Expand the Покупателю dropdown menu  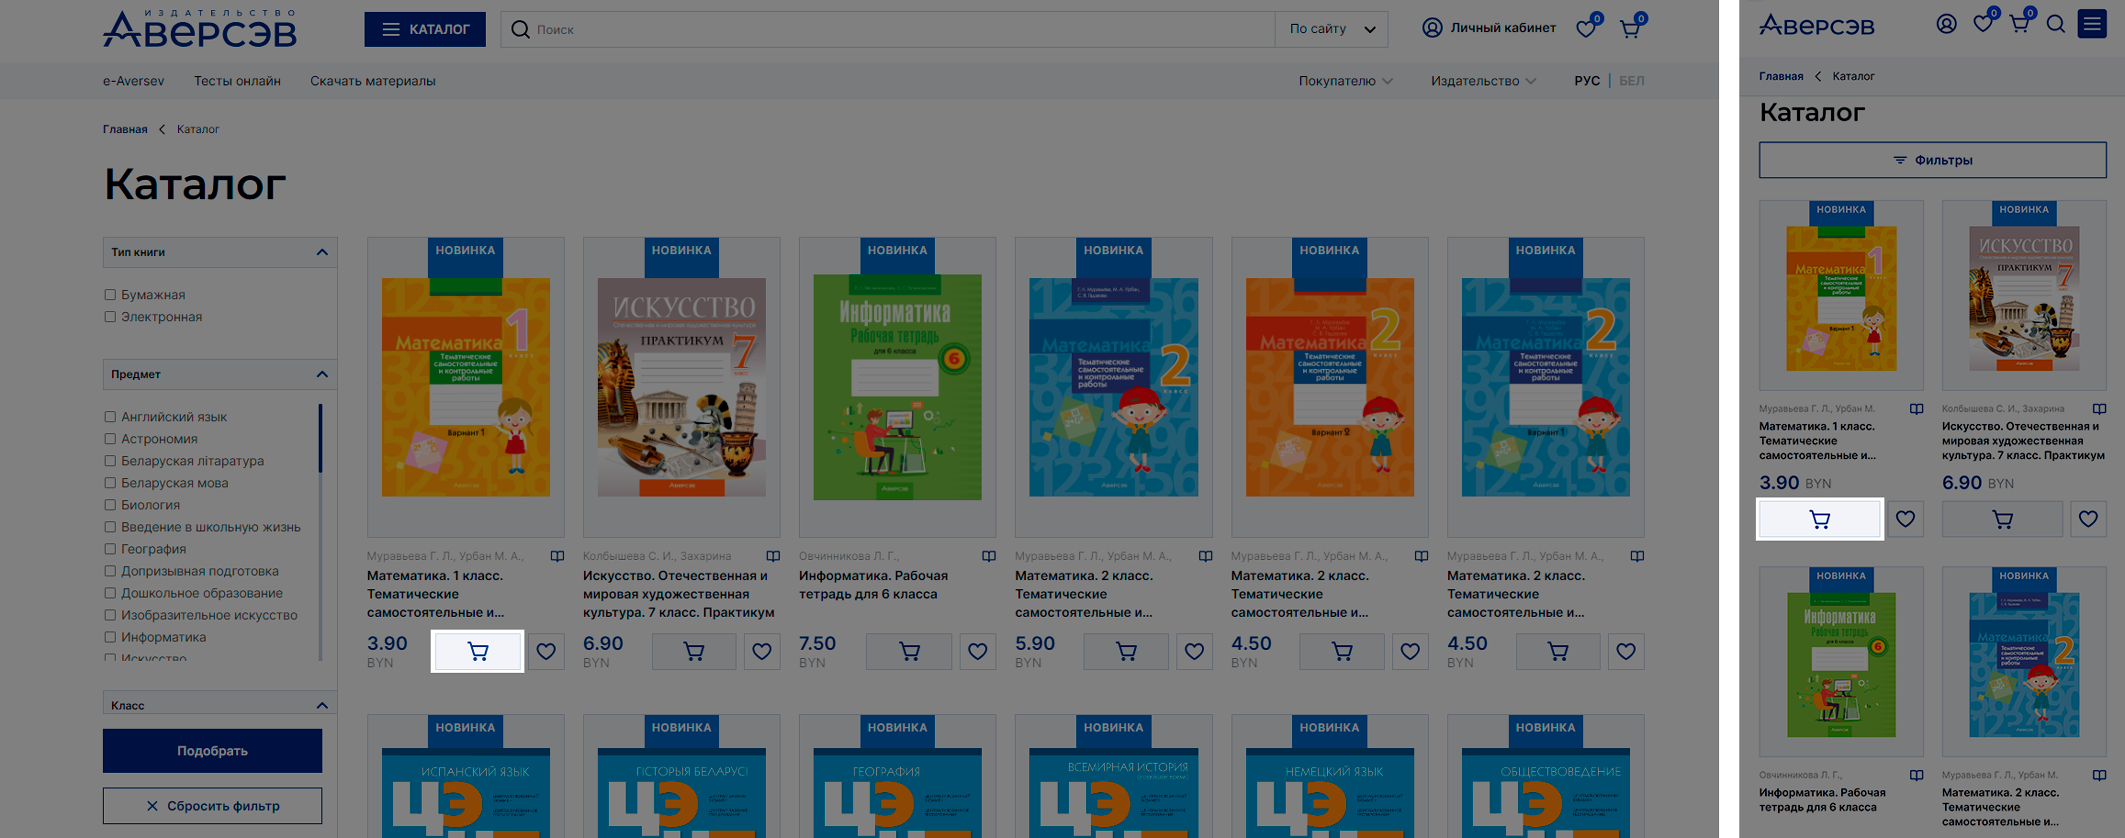1345,81
